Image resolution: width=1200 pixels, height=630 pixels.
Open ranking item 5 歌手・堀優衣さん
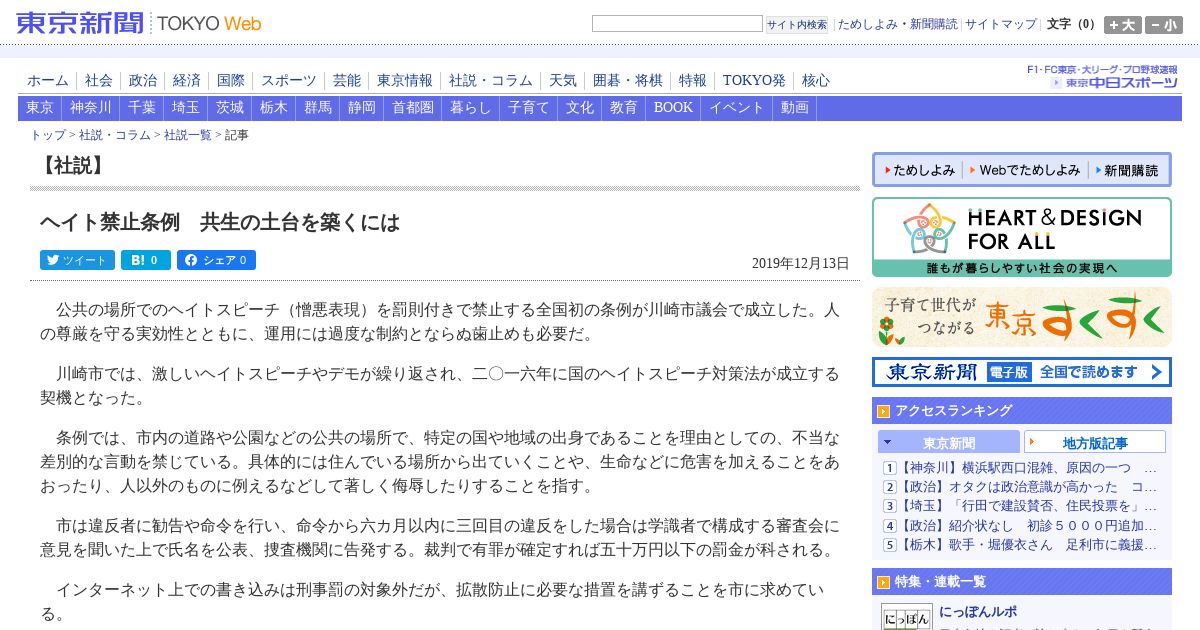tap(1028, 545)
